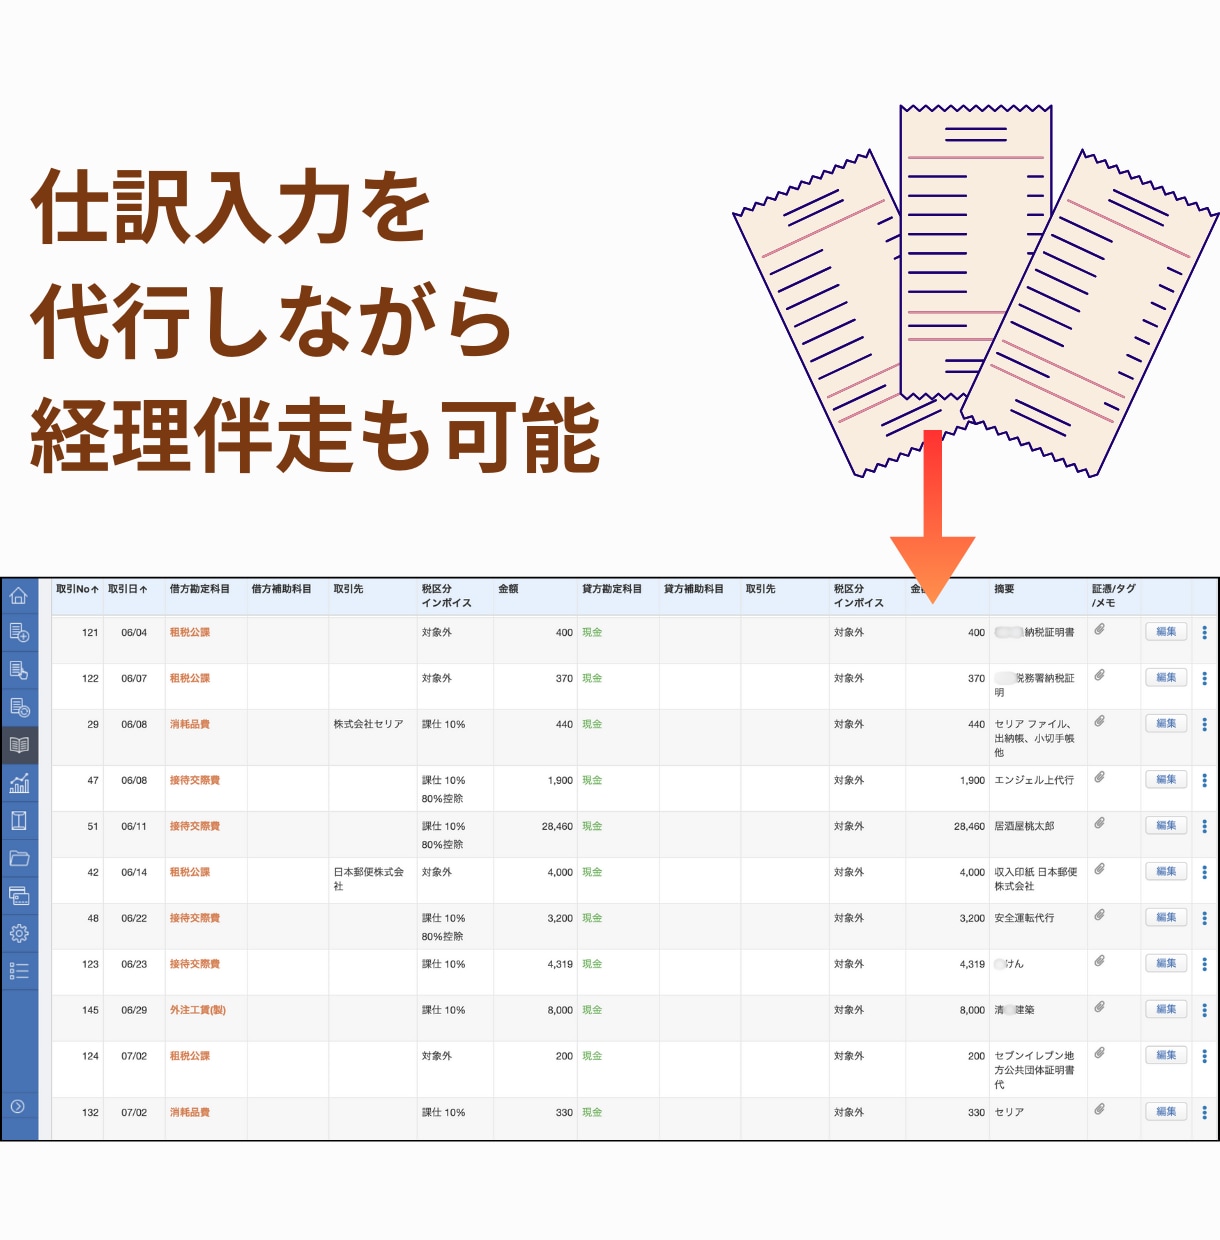Click the credit card sidebar icon
This screenshot has height=1240, width=1220.
pos(18,895)
